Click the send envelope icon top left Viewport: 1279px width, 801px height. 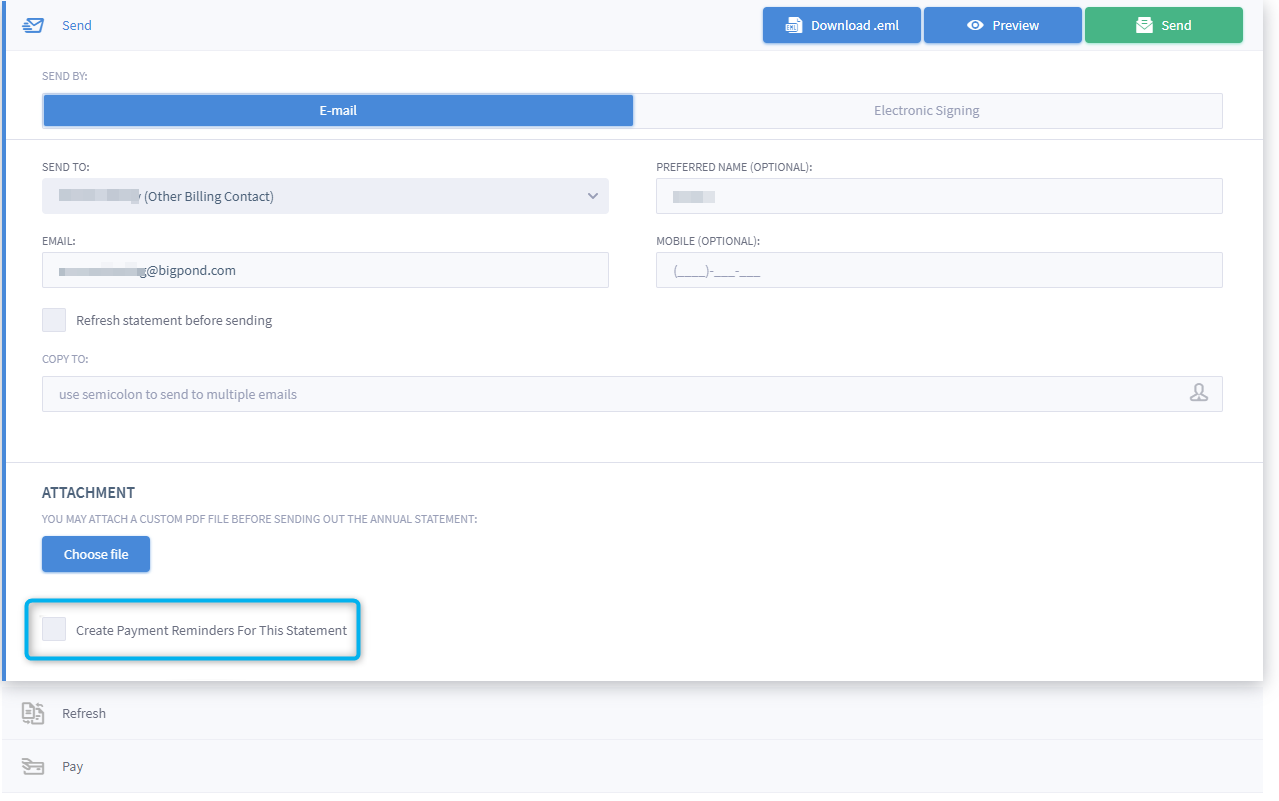click(x=33, y=24)
